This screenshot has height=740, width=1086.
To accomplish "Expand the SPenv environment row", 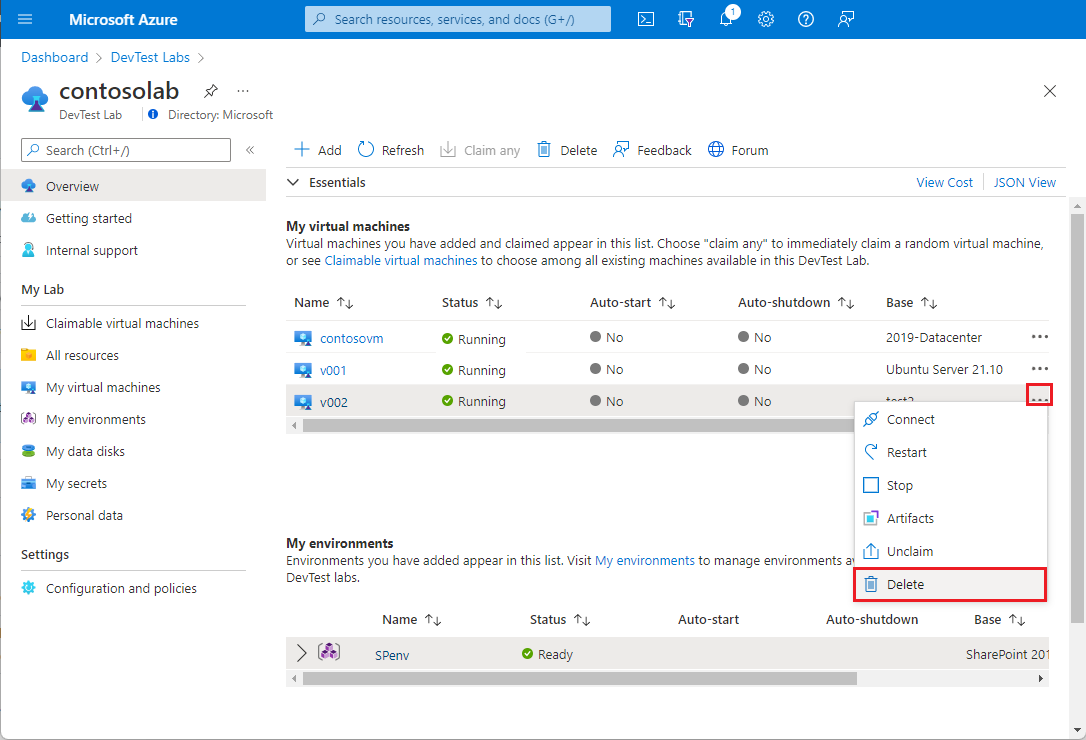I will pyautogui.click(x=302, y=652).
